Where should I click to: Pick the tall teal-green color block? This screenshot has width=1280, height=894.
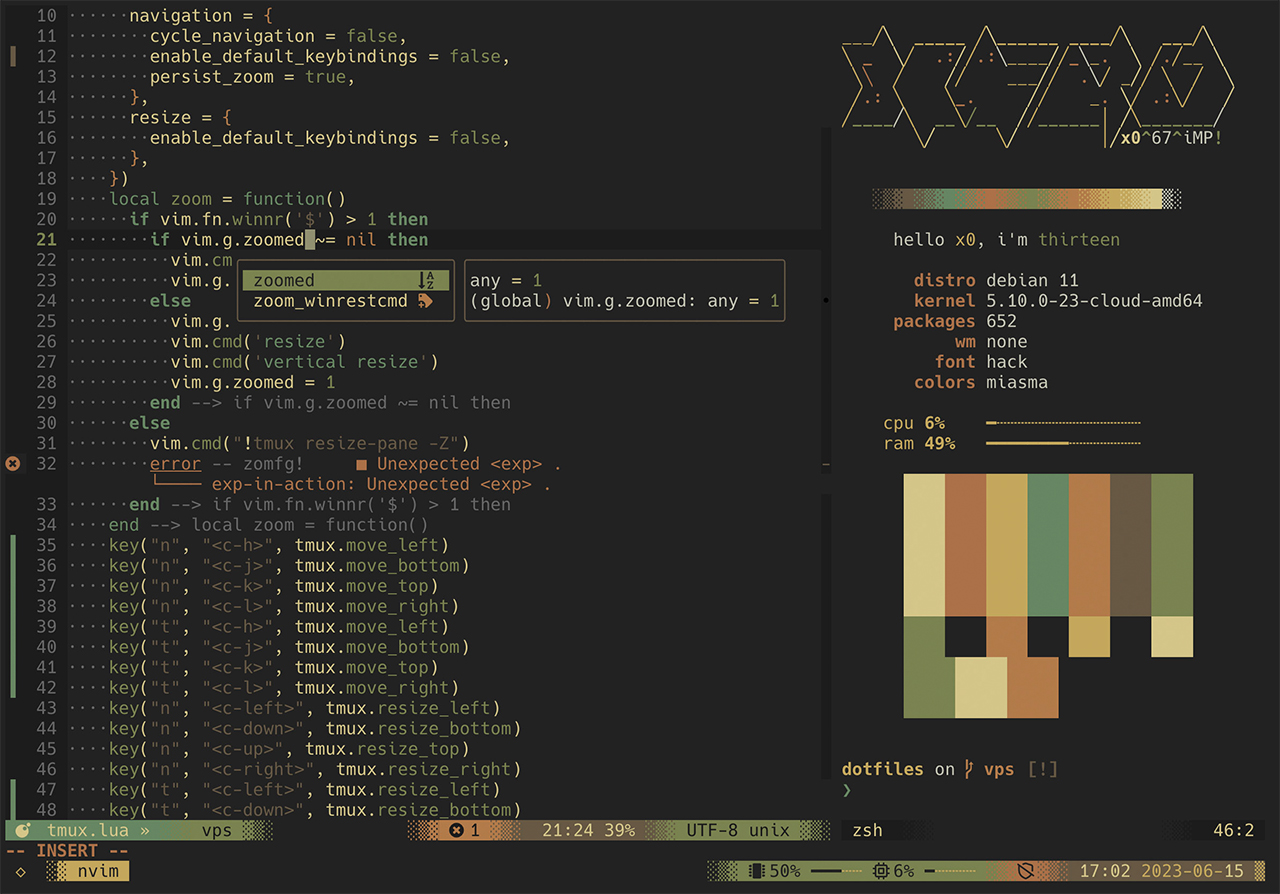pos(1048,545)
